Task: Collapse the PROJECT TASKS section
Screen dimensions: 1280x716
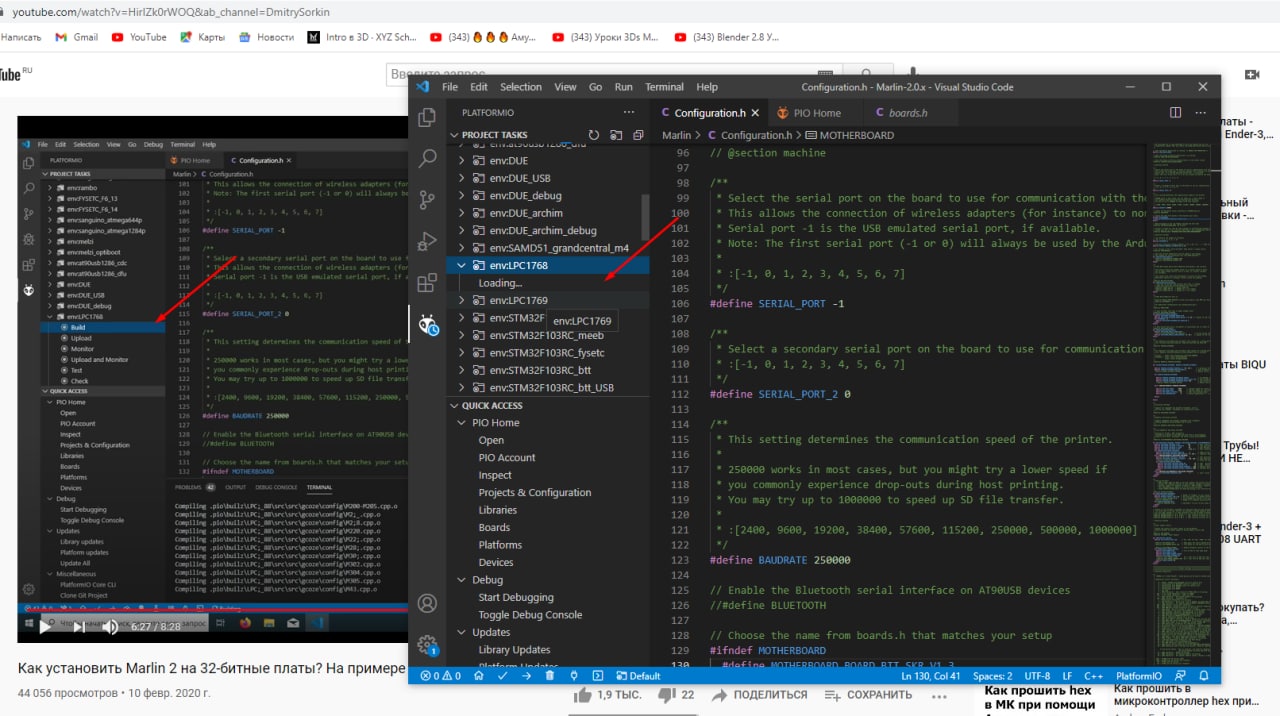Action: pos(454,135)
